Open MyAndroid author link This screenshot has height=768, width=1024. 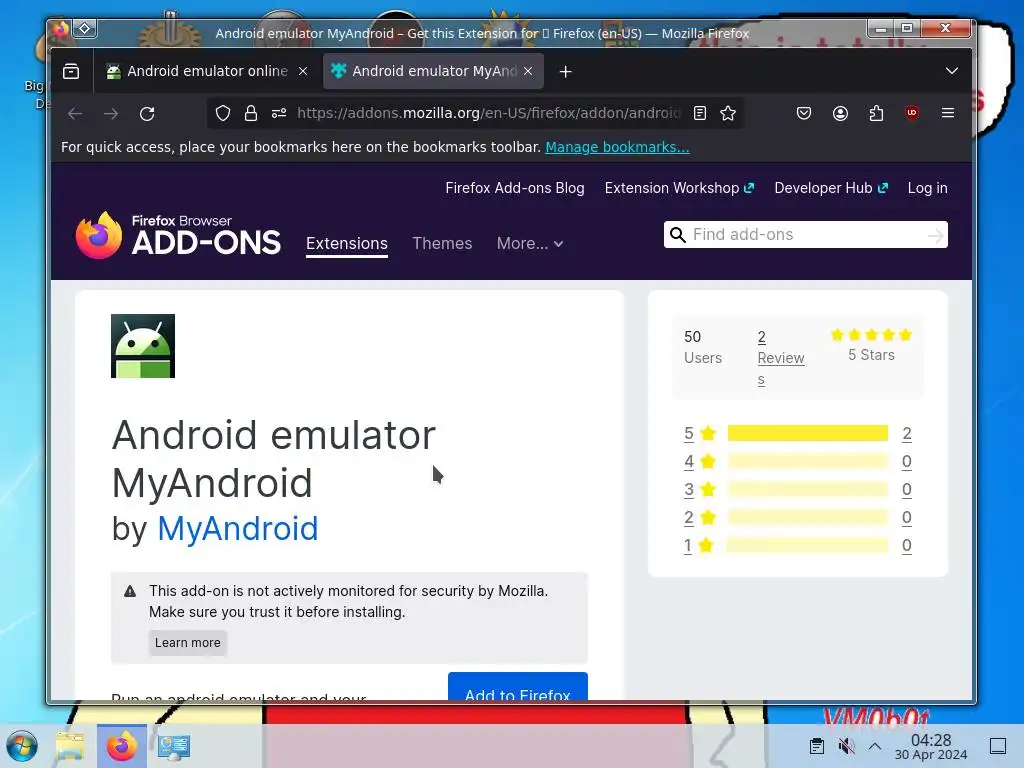click(238, 528)
